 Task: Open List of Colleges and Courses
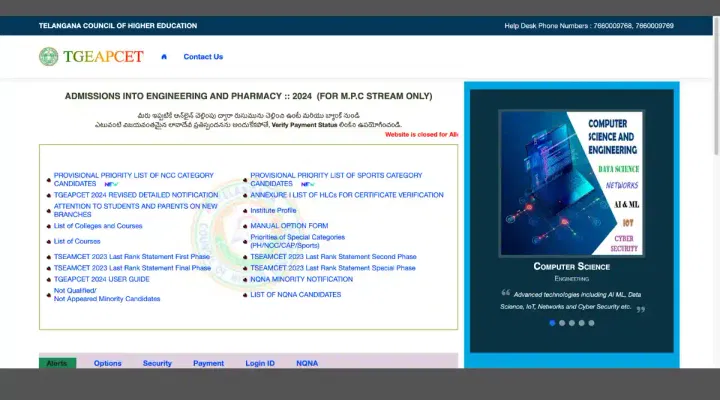98,226
